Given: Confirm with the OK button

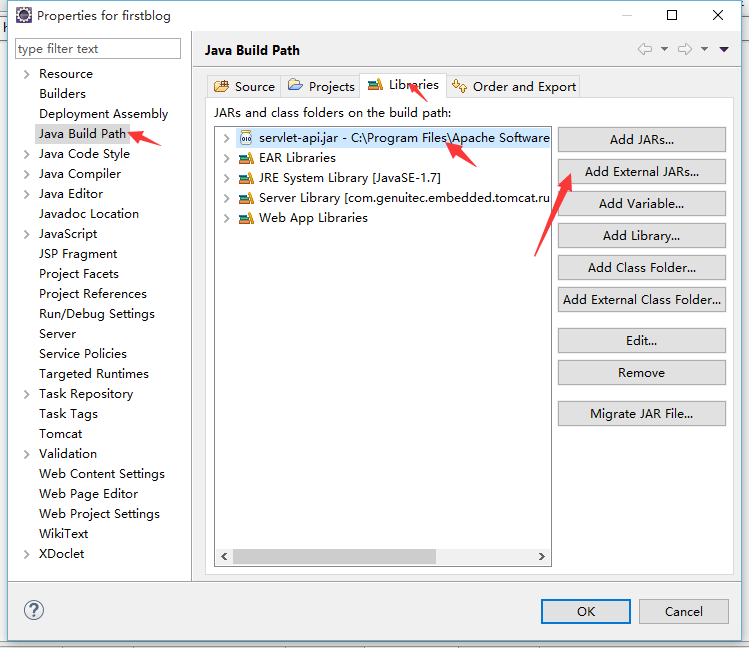Looking at the screenshot, I should [586, 612].
